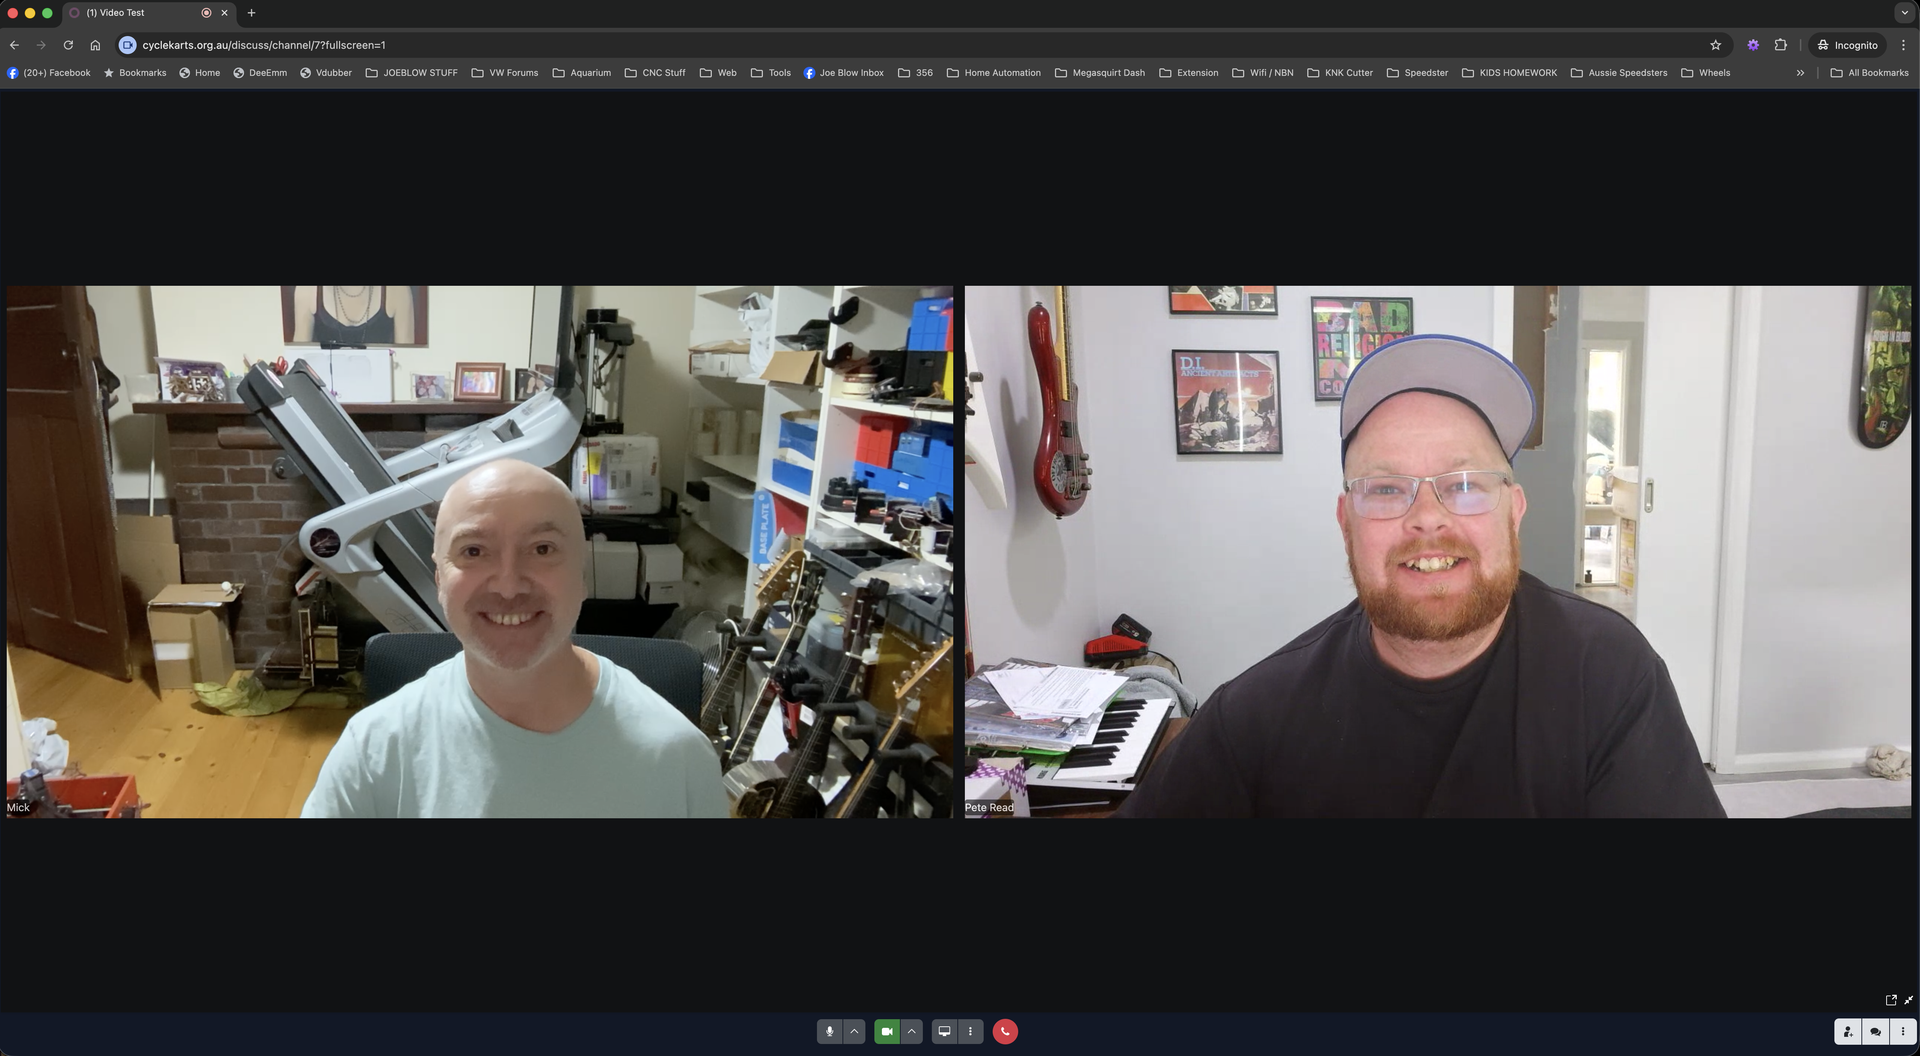Viewport: 1920px width, 1056px height.
Task: Expand microphone device options arrow
Action: coord(854,1031)
